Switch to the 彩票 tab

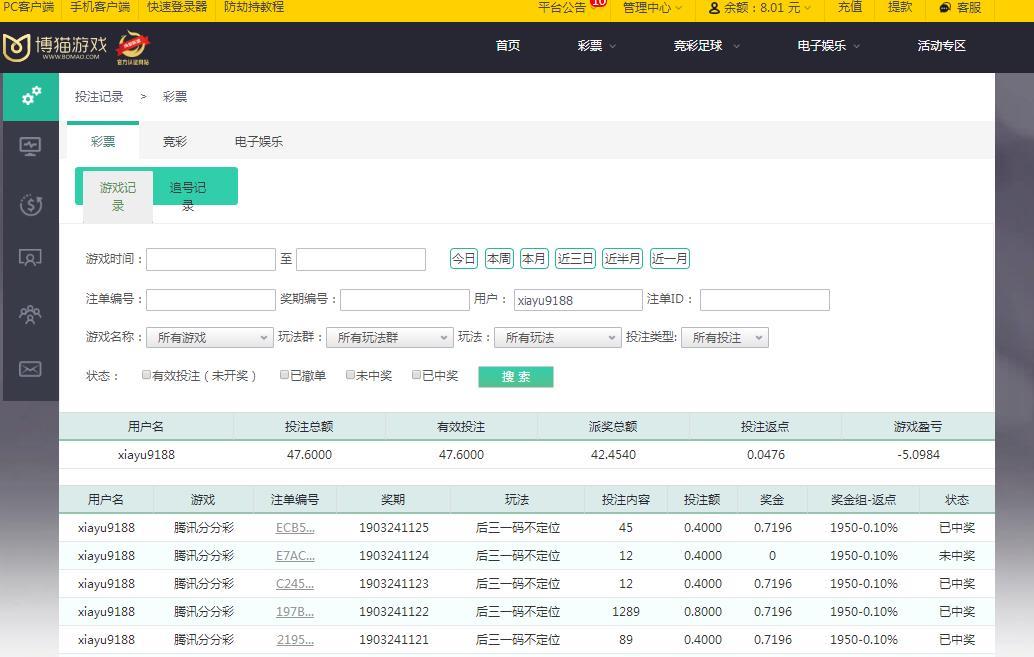(103, 141)
